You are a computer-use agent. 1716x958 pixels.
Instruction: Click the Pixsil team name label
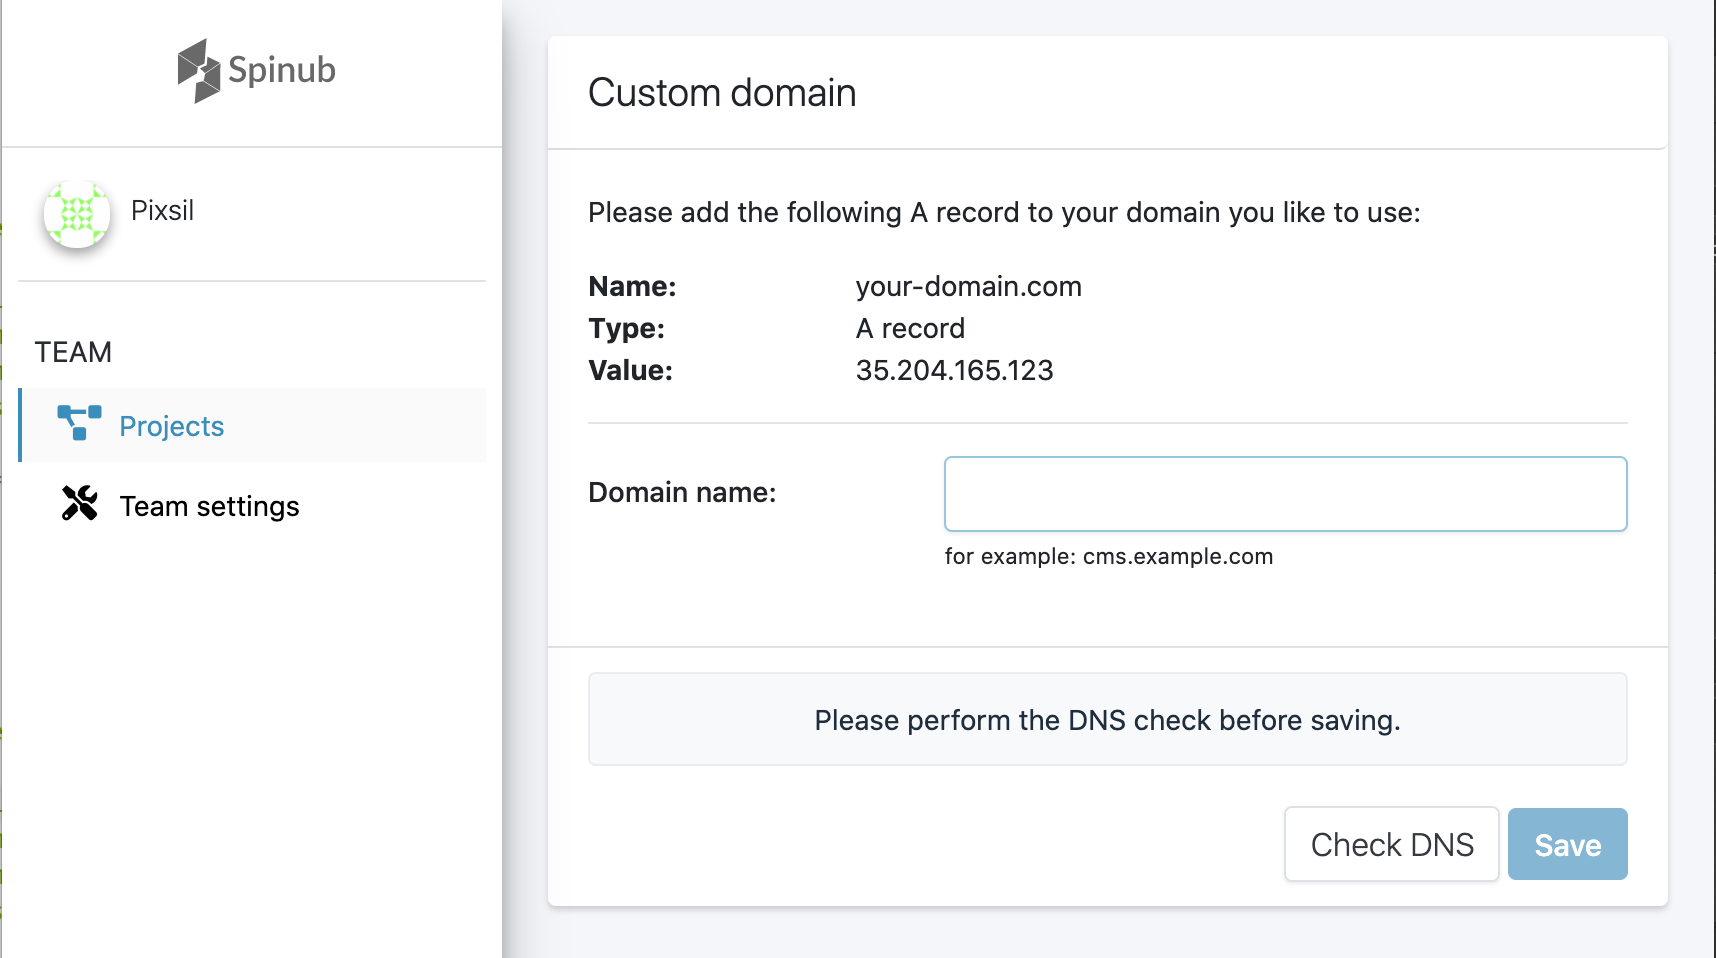pos(162,210)
